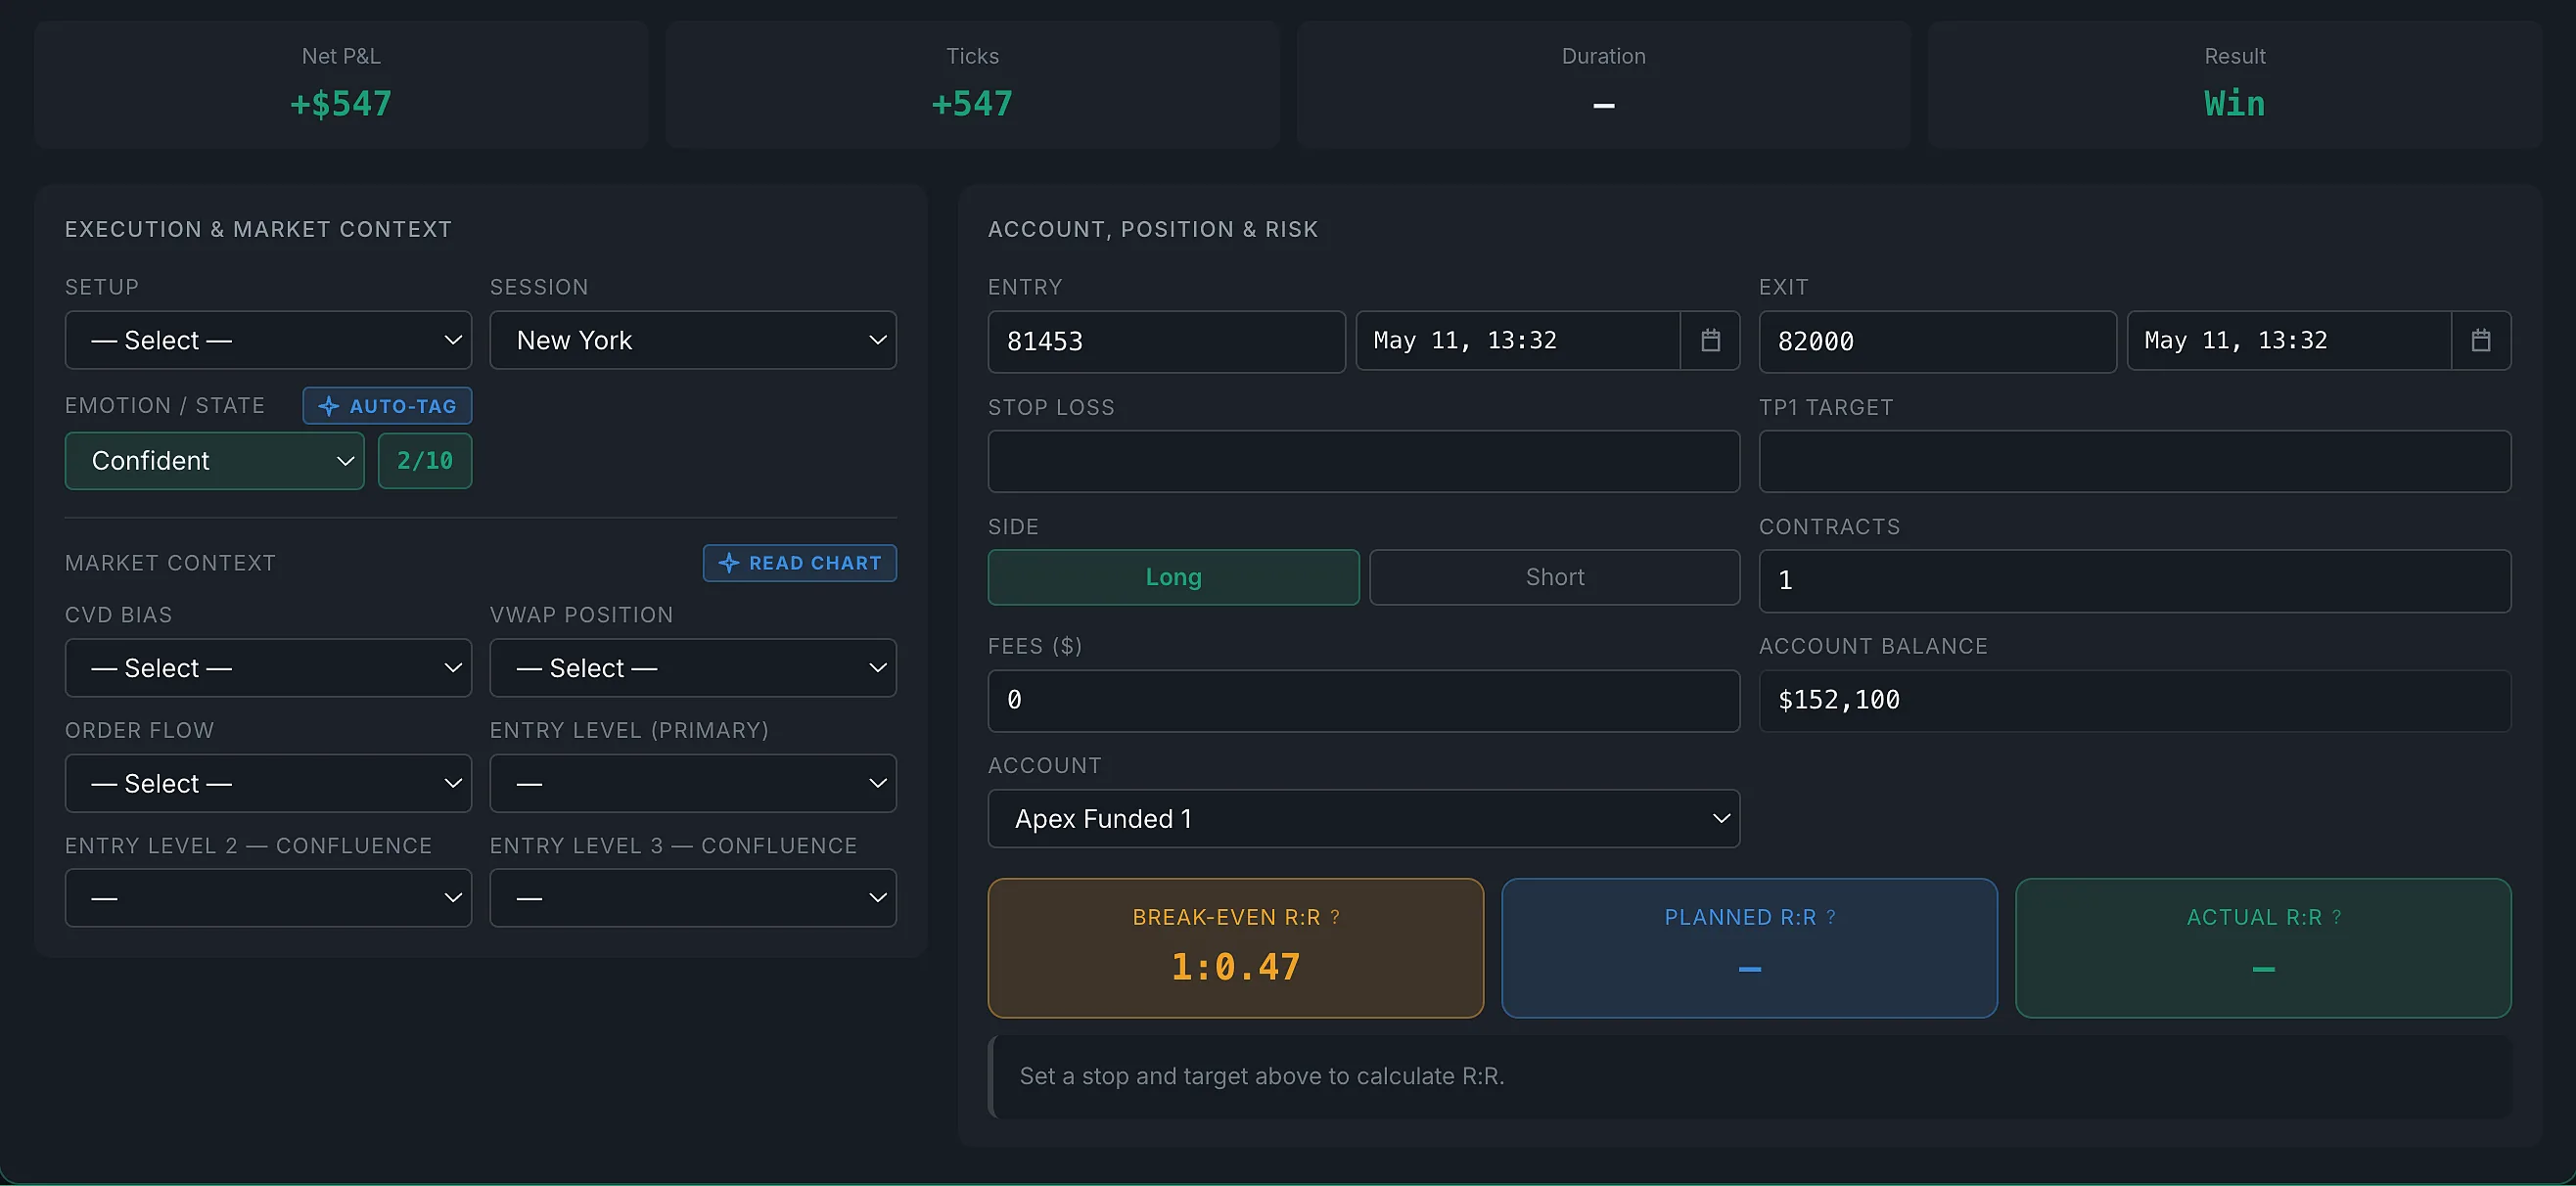Select the Short side toggle
This screenshot has height=1186, width=2576.
pyautogui.click(x=1554, y=577)
